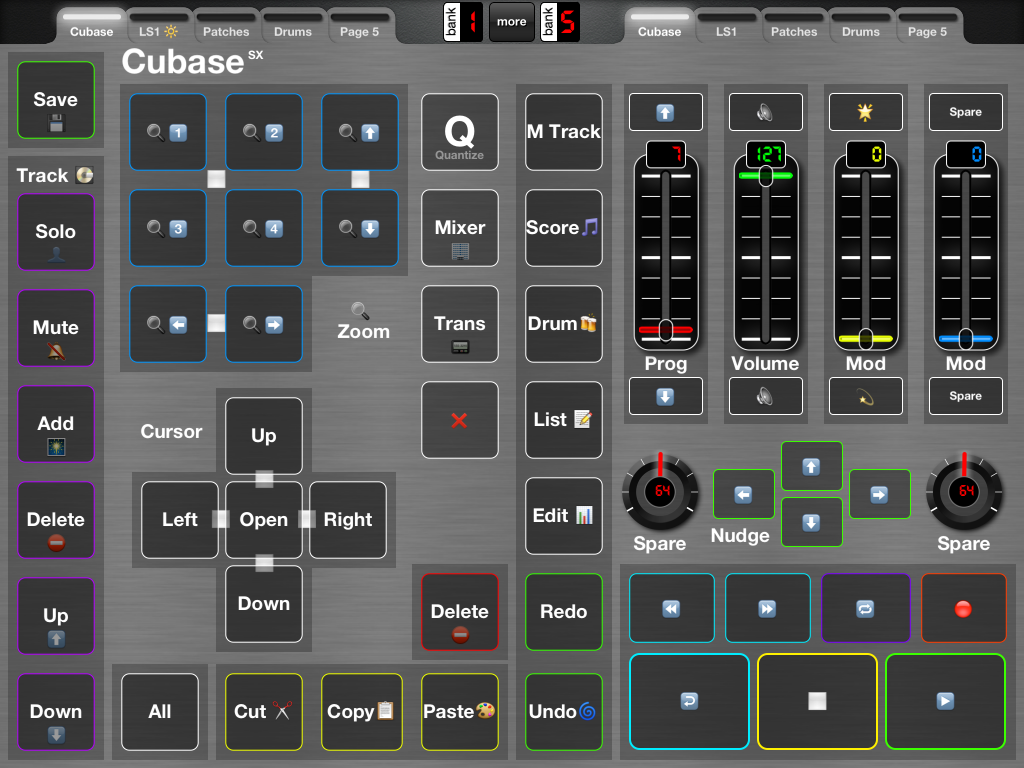Select zoom preset 3 button
Viewport: 1024px width, 768px height.
168,228
